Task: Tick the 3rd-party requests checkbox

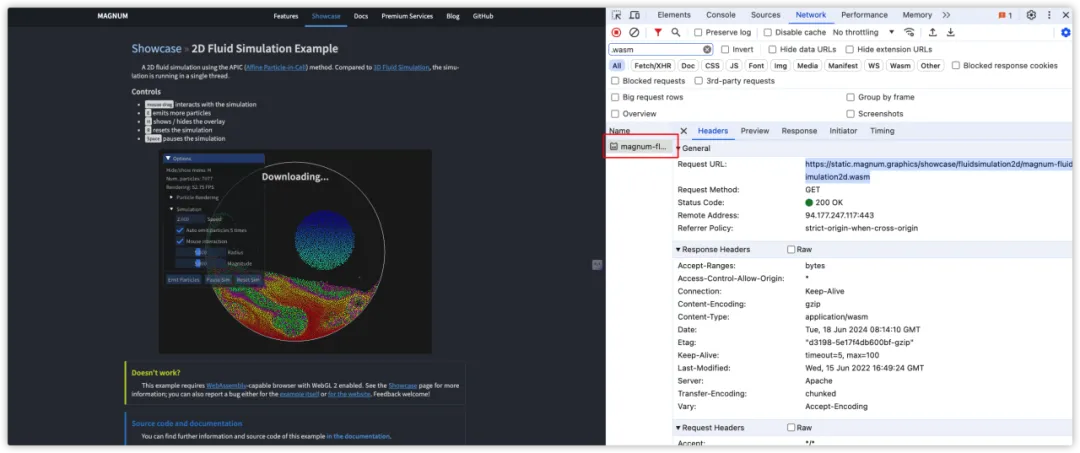Action: (699, 81)
